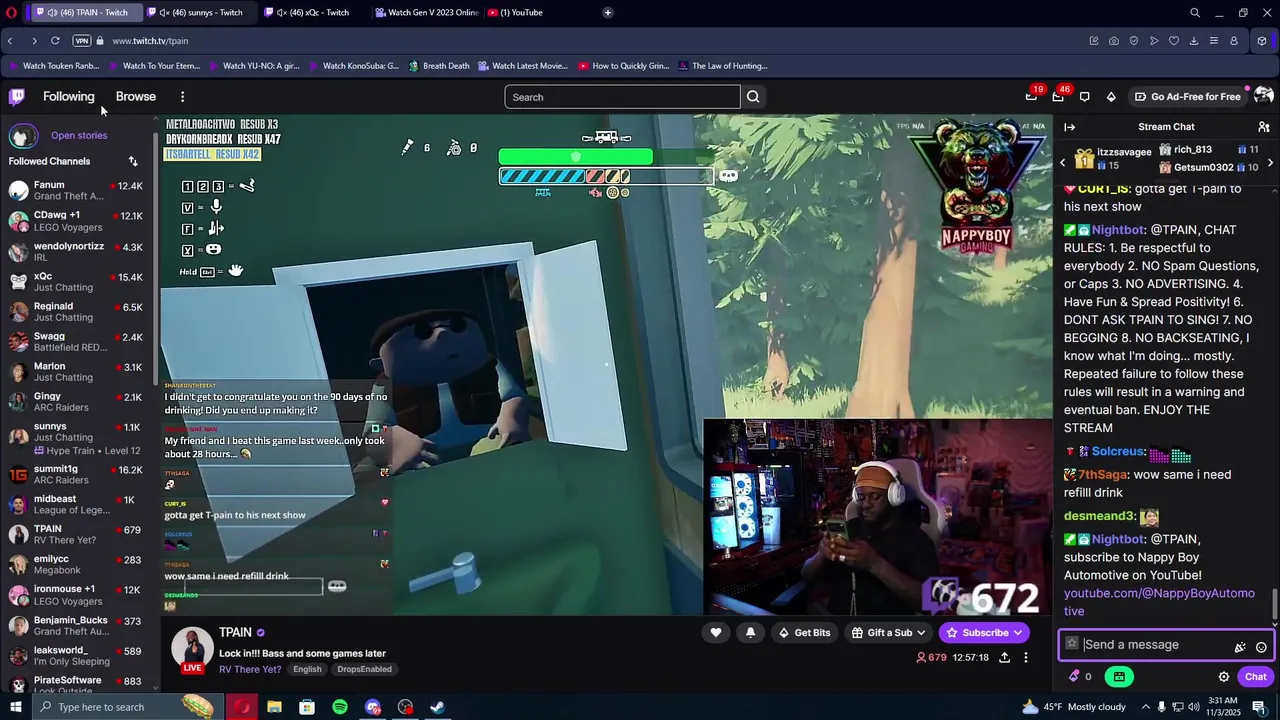Open Steam from the taskbar
Screen dimensions: 1280x720
(x=438, y=707)
